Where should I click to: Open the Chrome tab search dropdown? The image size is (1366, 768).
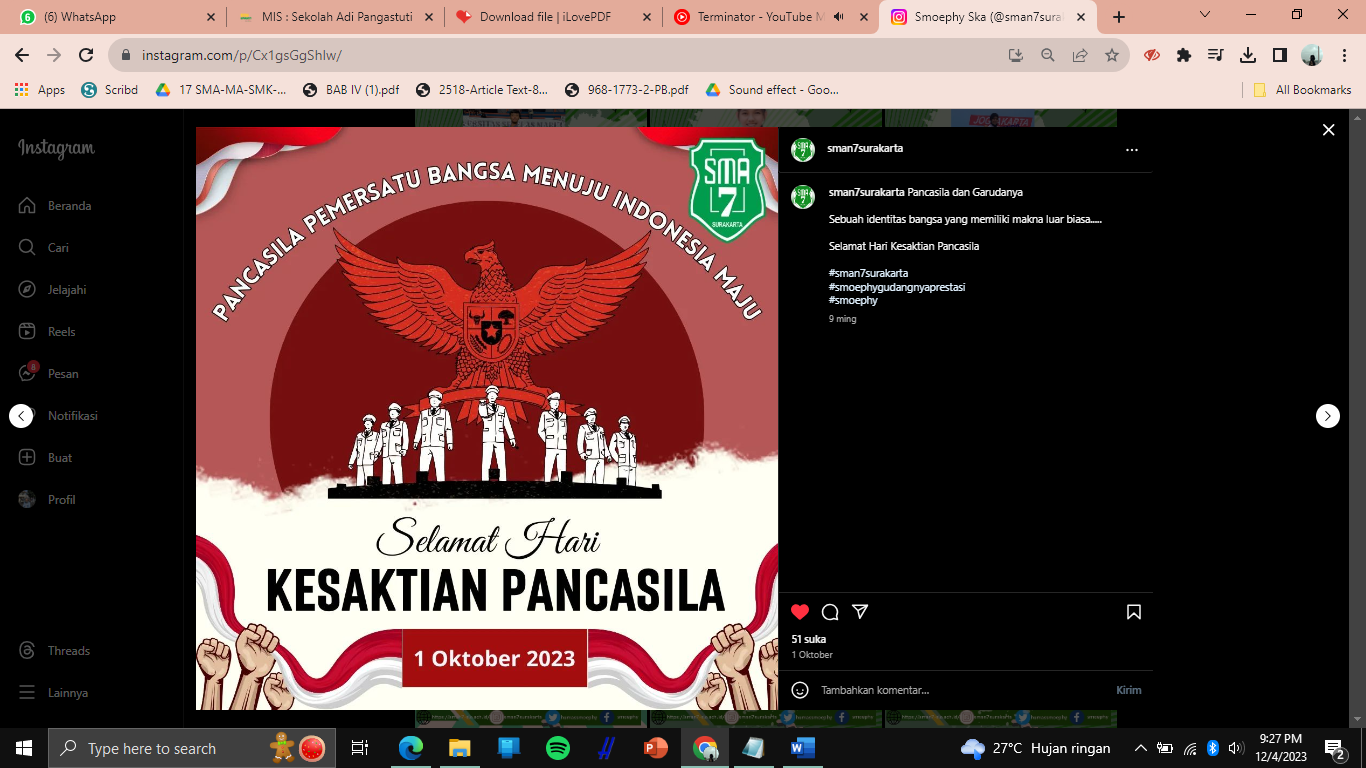tap(1205, 15)
